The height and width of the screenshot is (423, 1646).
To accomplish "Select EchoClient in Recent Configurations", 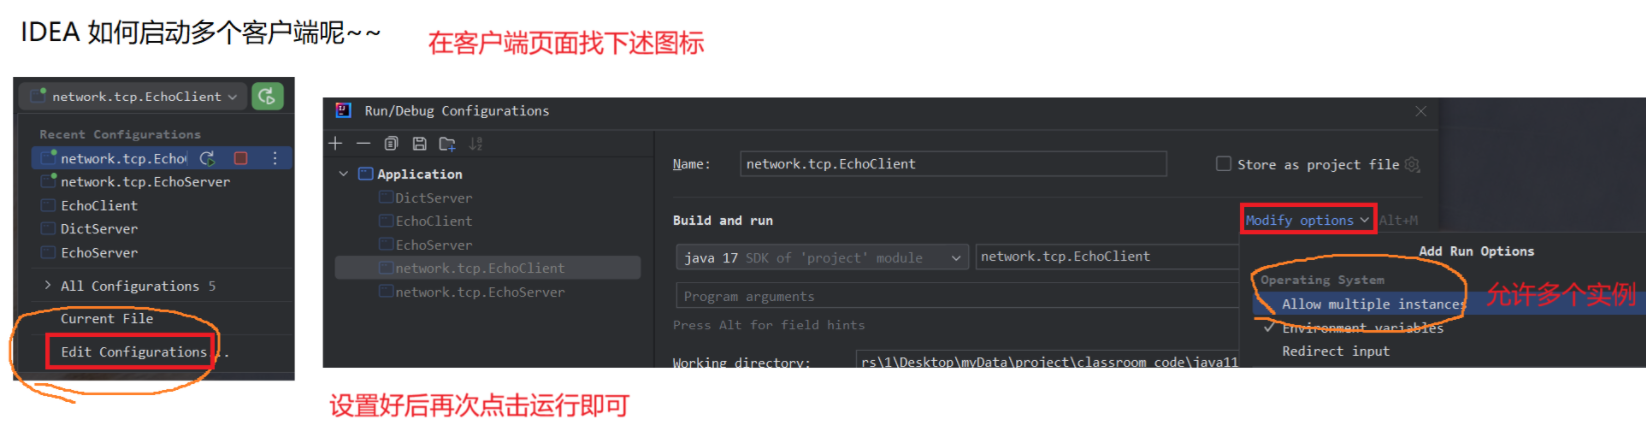I will (x=99, y=205).
